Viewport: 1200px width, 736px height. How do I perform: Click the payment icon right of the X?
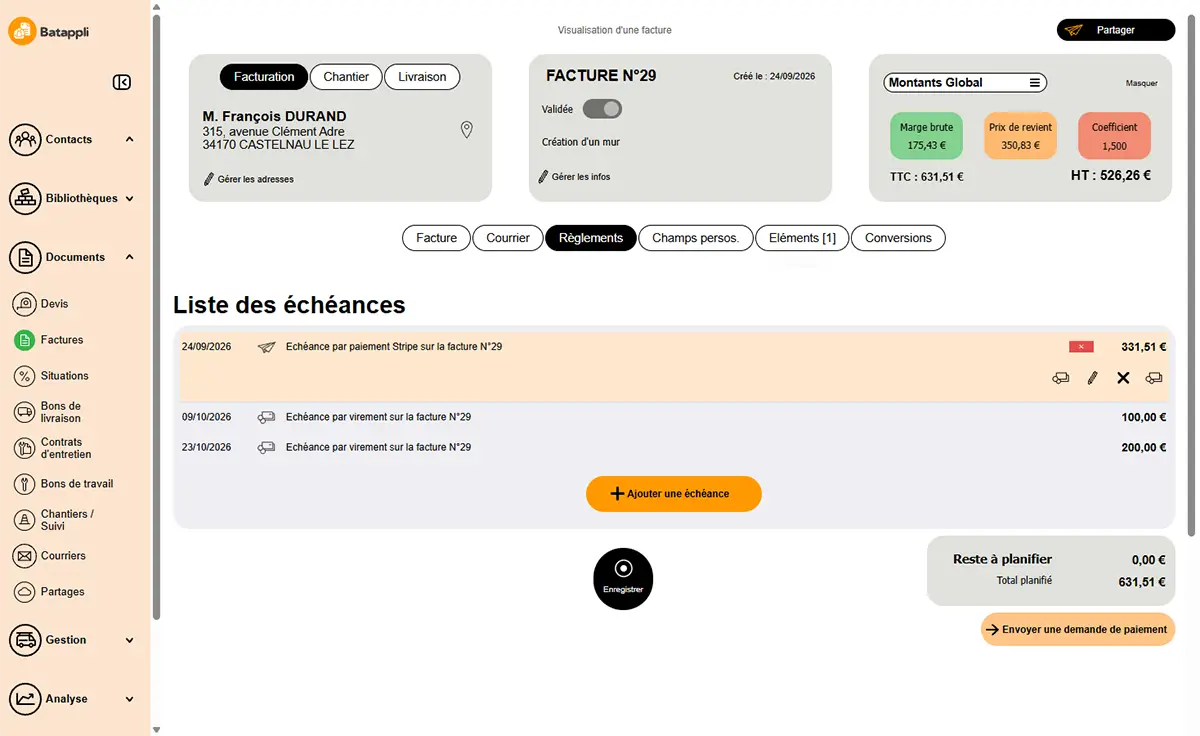(1154, 378)
